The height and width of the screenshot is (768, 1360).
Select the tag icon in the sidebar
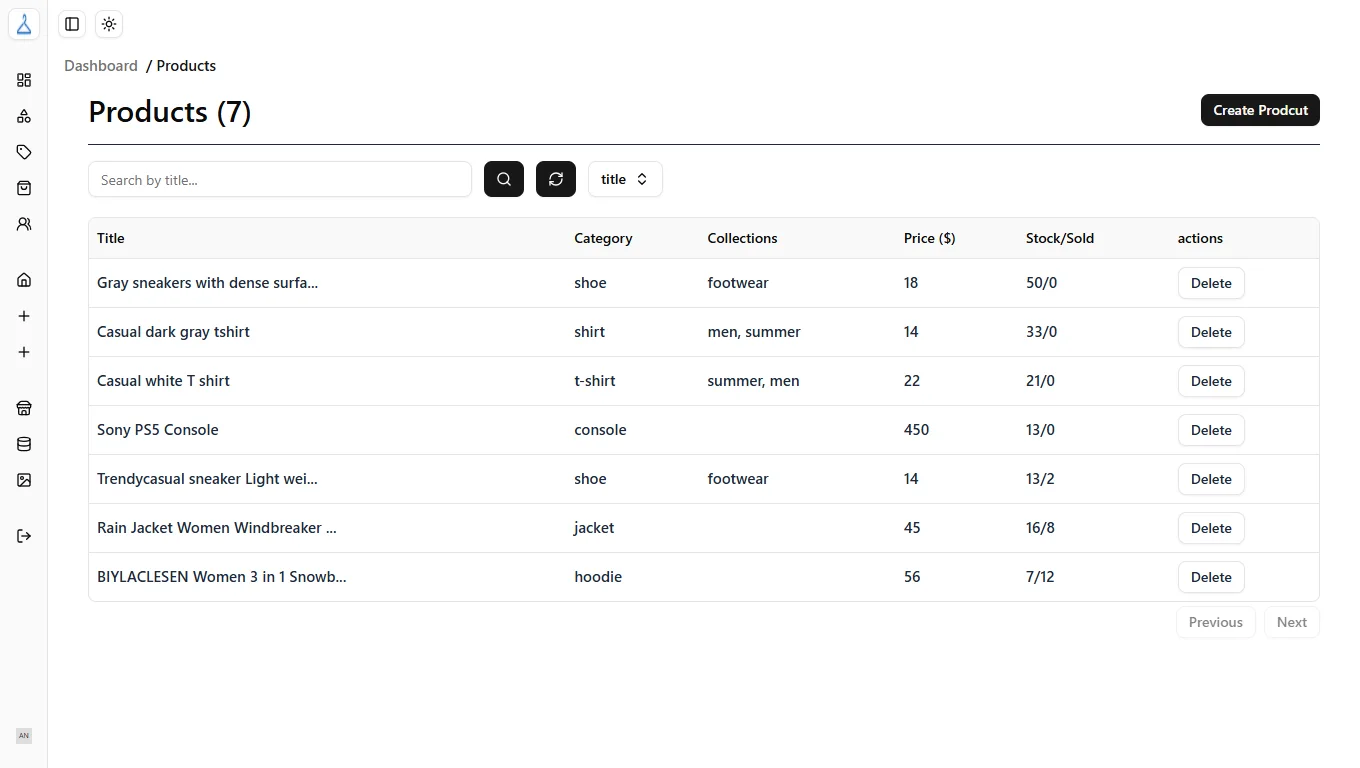click(24, 152)
